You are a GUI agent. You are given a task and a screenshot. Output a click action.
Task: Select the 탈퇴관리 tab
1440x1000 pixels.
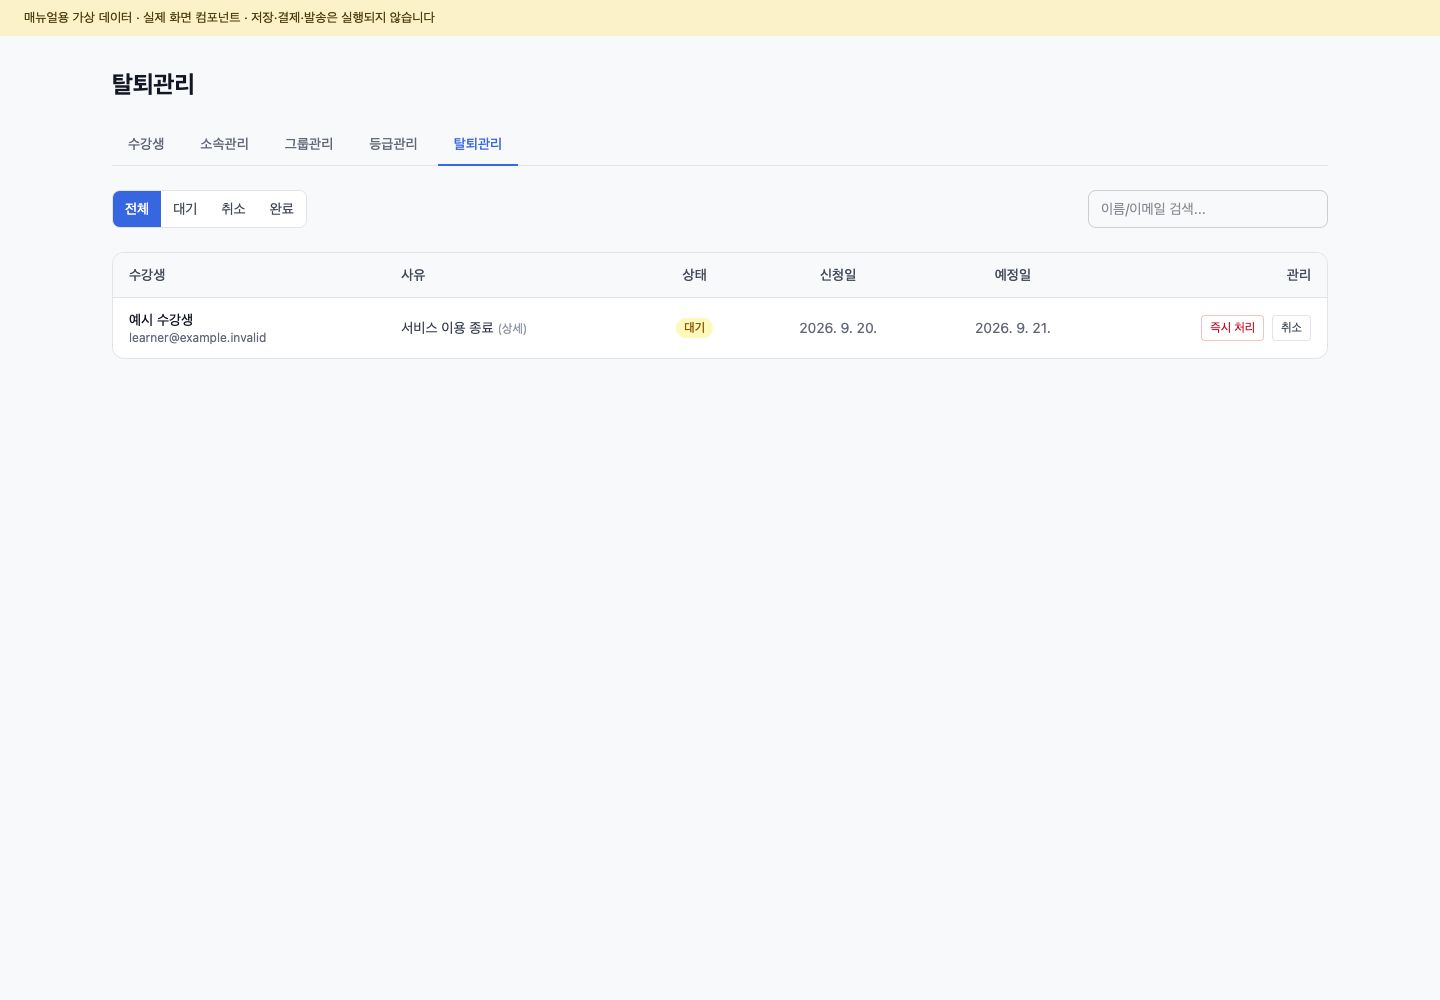pos(478,144)
